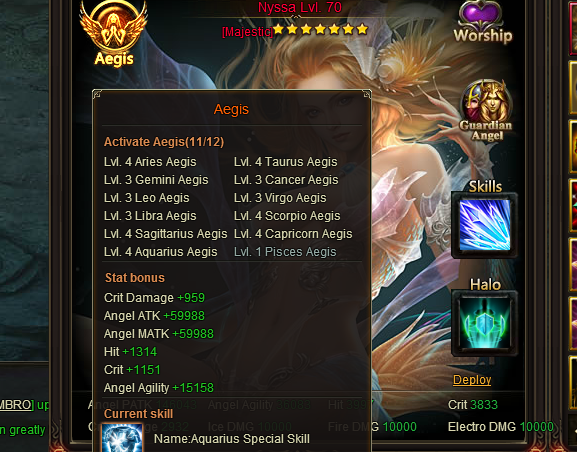Image resolution: width=577 pixels, height=452 pixels.
Task: Open the MBRO player name chat link
Action: (x=17, y=405)
